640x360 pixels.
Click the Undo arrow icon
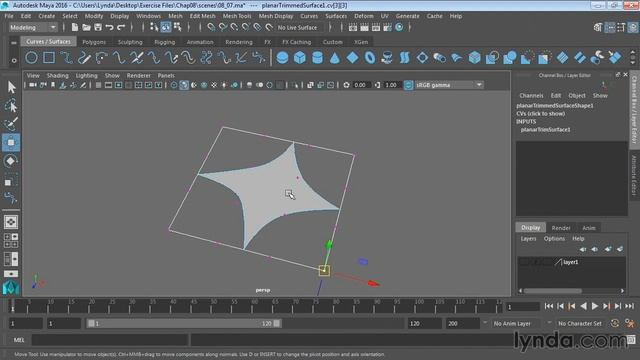pyautogui.click(x=109, y=27)
